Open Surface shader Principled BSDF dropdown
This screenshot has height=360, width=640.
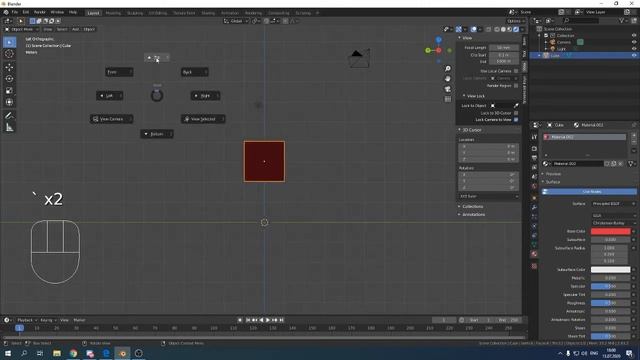[613, 203]
